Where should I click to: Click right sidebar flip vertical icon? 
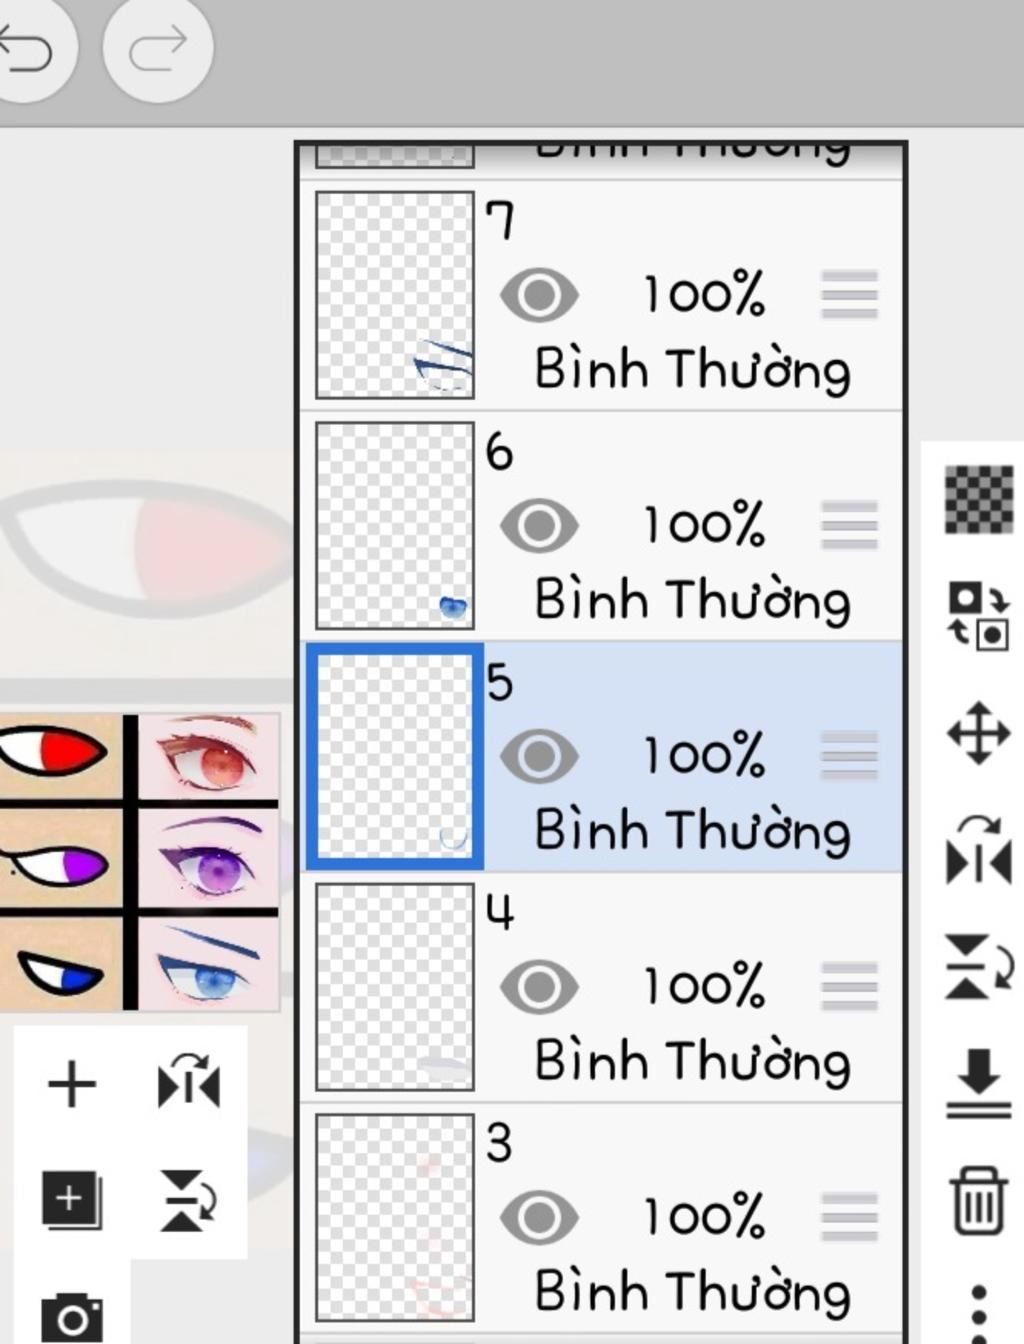tap(978, 967)
